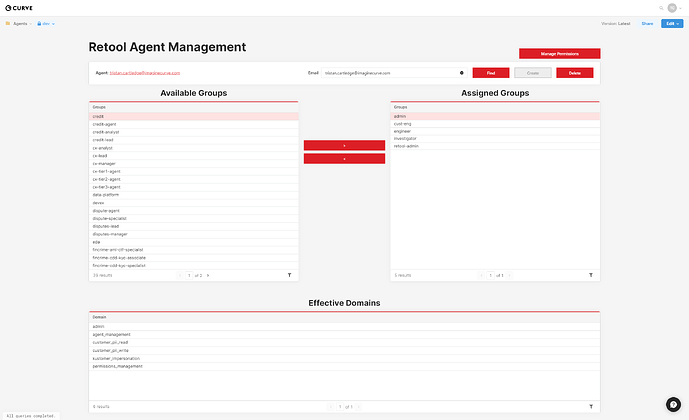Select the cx-manager group row
Image resolution: width=689 pixels, height=420 pixels.
point(193,163)
